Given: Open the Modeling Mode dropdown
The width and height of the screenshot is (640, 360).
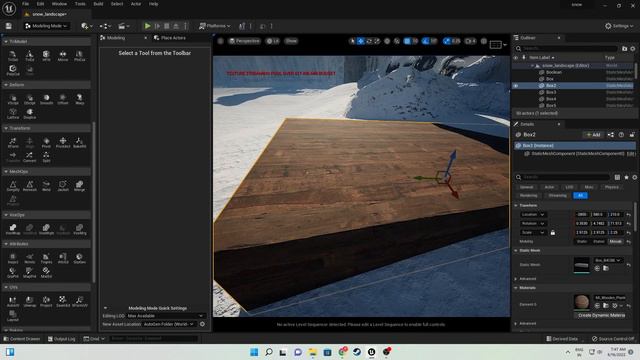Looking at the screenshot, I should click(46, 26).
